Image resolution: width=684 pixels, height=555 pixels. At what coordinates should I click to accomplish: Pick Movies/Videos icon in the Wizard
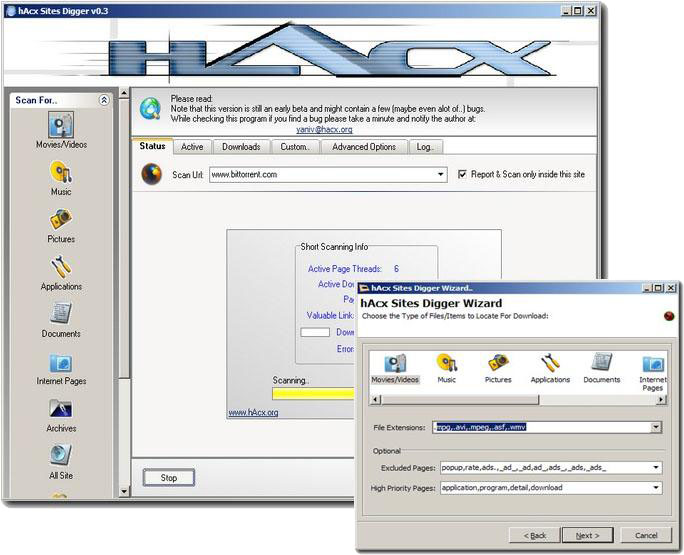pos(395,368)
